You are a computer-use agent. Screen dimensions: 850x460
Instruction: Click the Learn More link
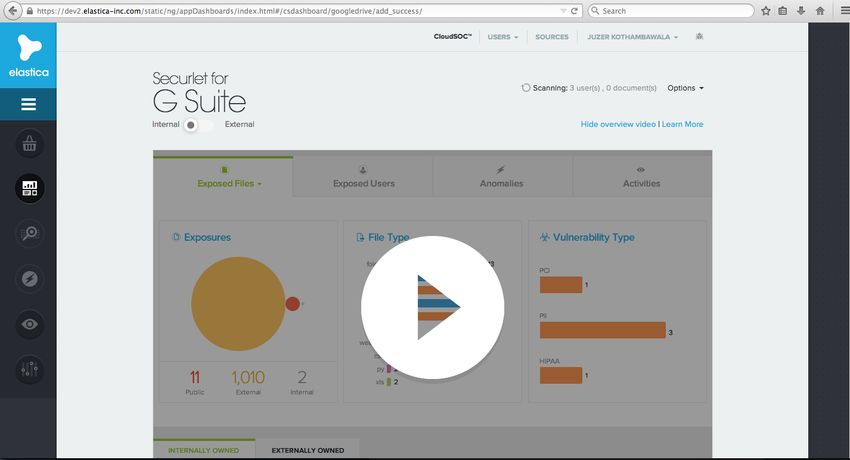[682, 124]
